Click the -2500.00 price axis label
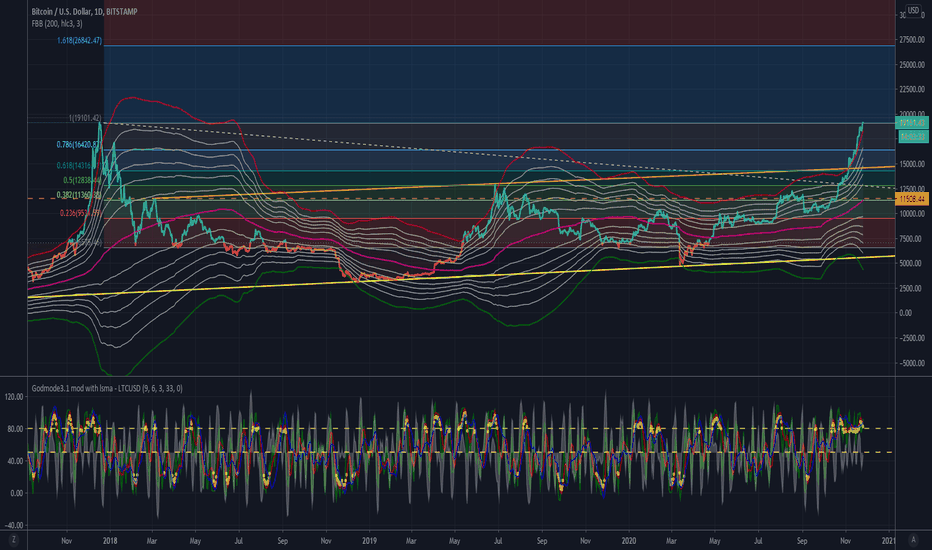 point(914,338)
